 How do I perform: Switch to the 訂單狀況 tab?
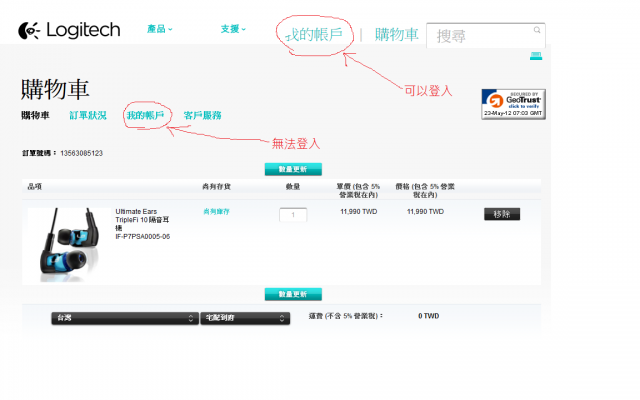88,116
